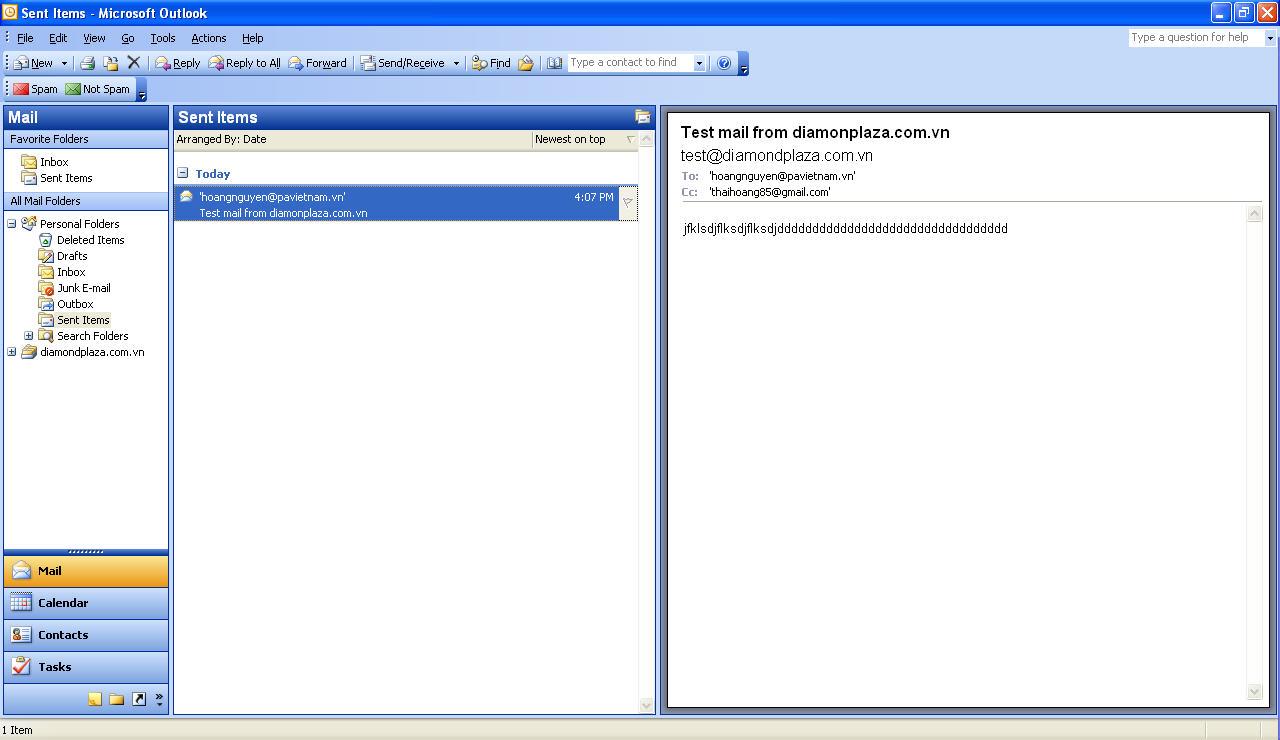
Task: Click Arranged By: Date header
Action: pos(353,139)
